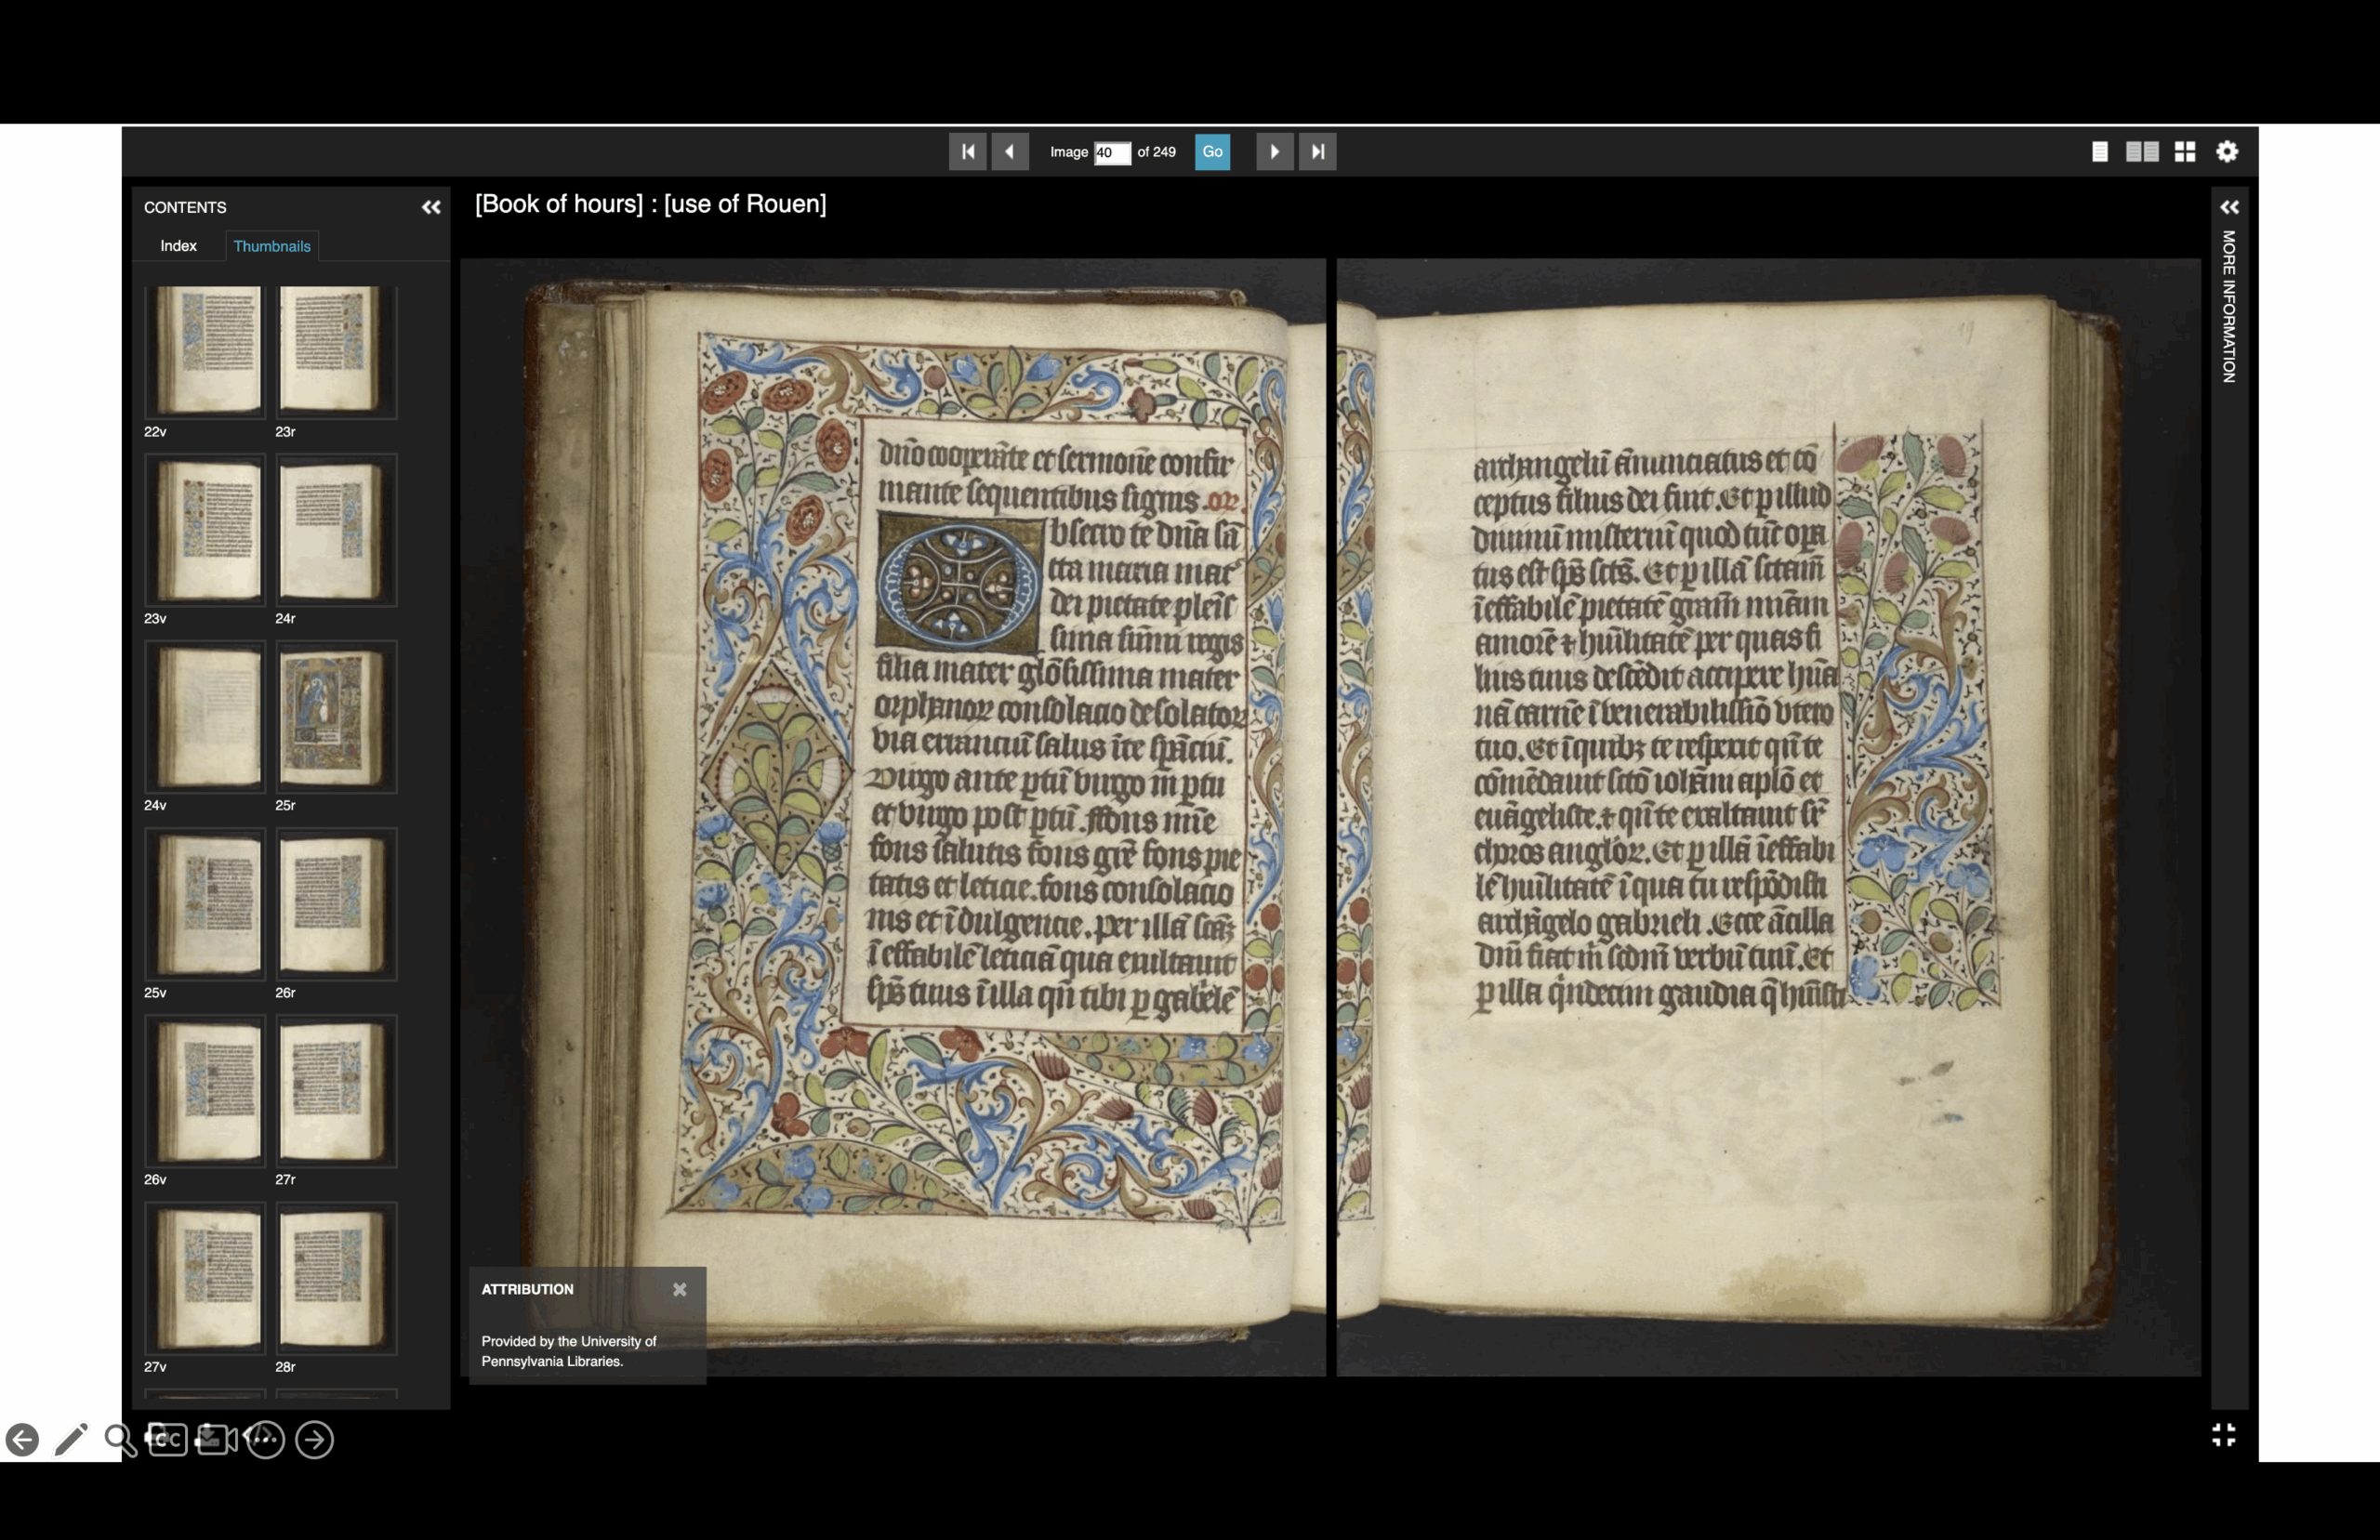The width and height of the screenshot is (2380, 1540).
Task: Click the magnifier search icon
Action: [x=119, y=1440]
